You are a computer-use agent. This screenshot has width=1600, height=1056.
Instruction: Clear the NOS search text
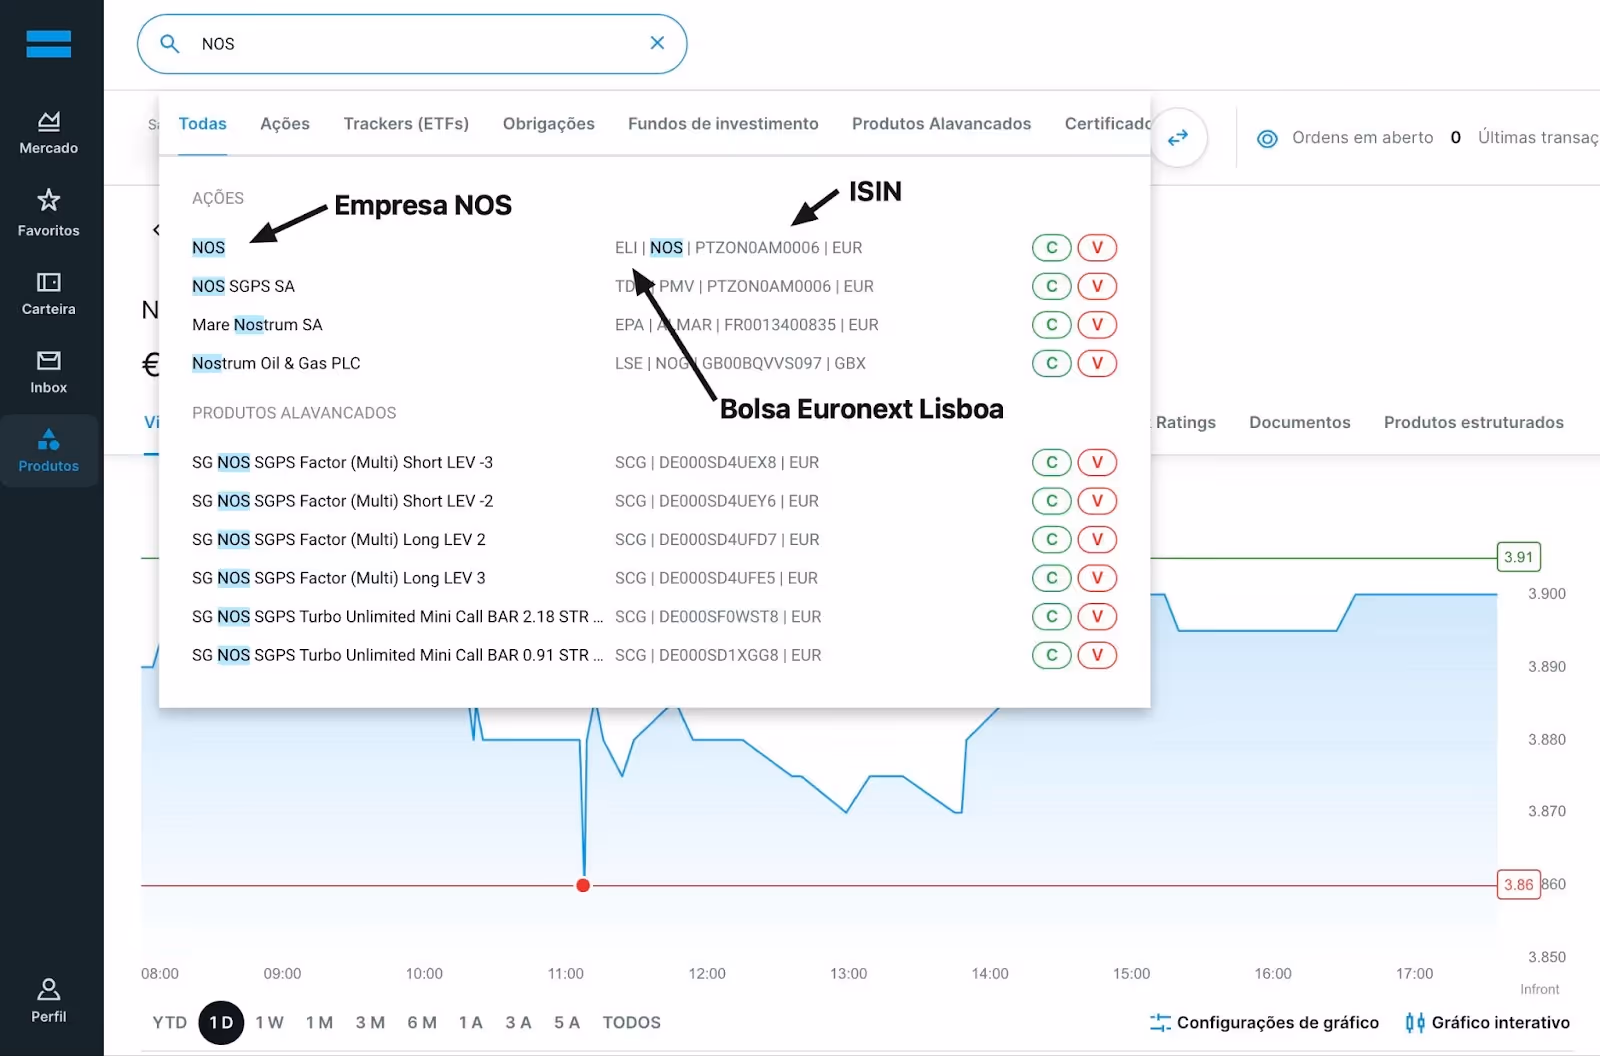pyautogui.click(x=657, y=43)
